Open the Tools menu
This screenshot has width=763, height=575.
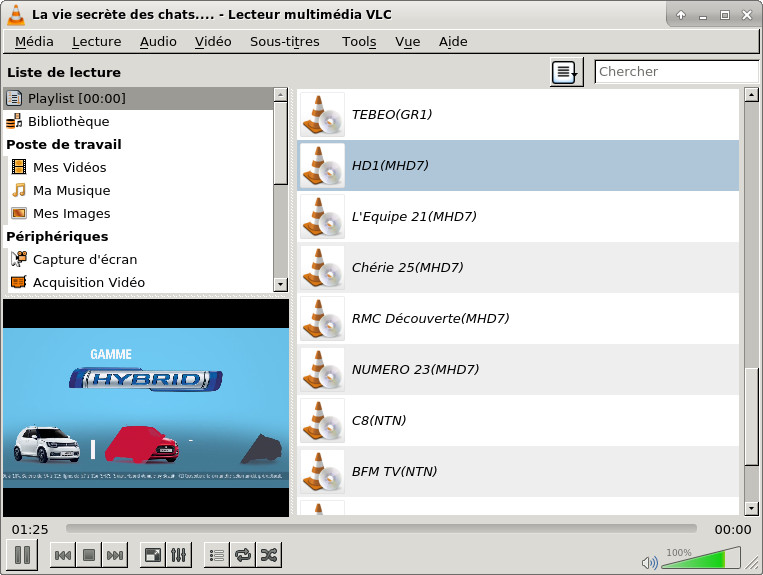coord(359,42)
